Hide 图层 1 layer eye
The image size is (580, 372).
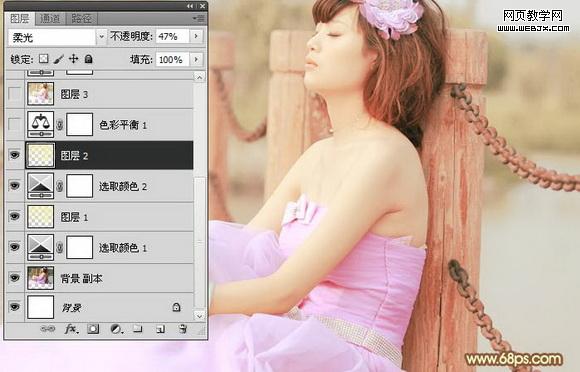(14, 216)
